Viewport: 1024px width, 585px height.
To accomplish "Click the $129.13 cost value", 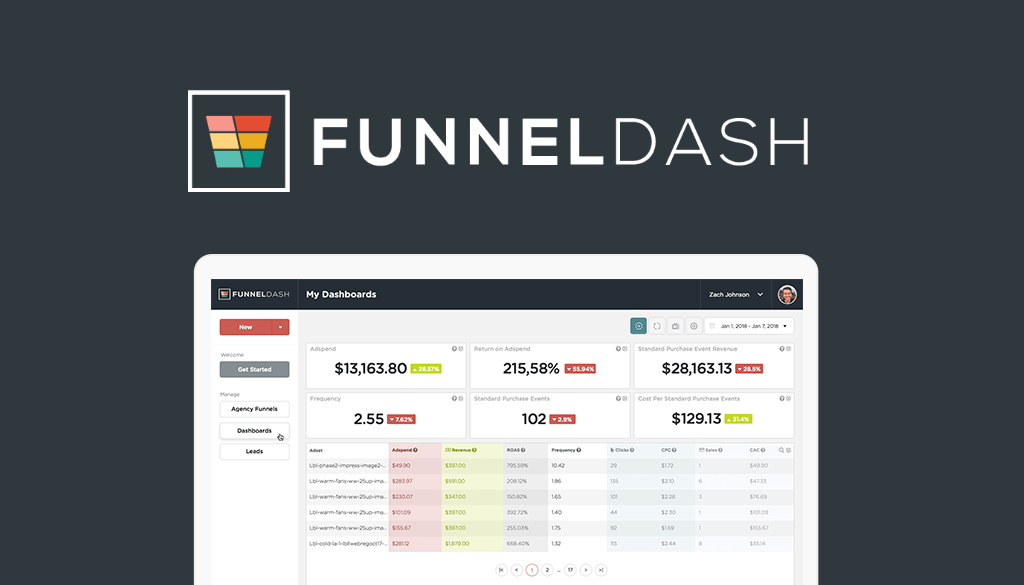I will click(x=696, y=419).
